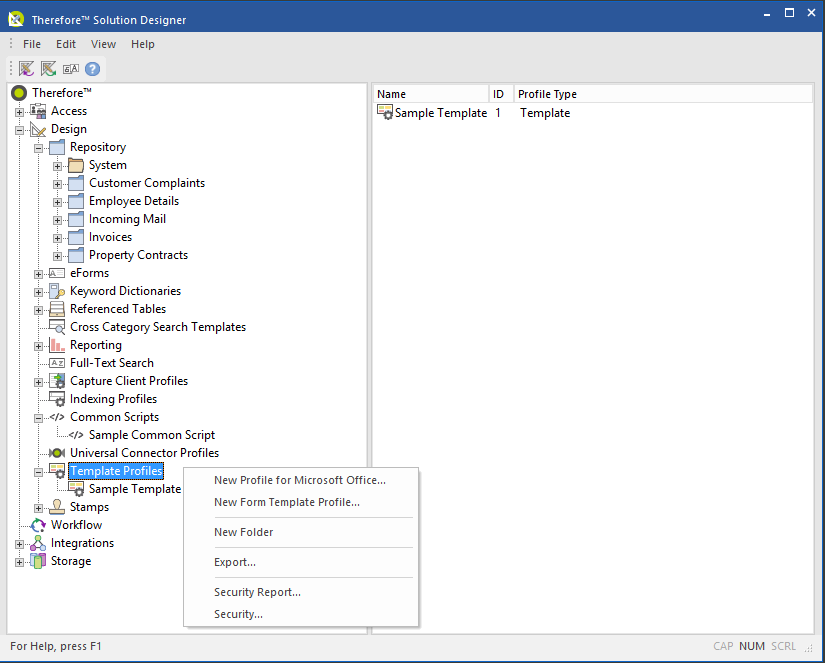
Task: Click the Help question mark toolbar icon
Action: point(92,68)
